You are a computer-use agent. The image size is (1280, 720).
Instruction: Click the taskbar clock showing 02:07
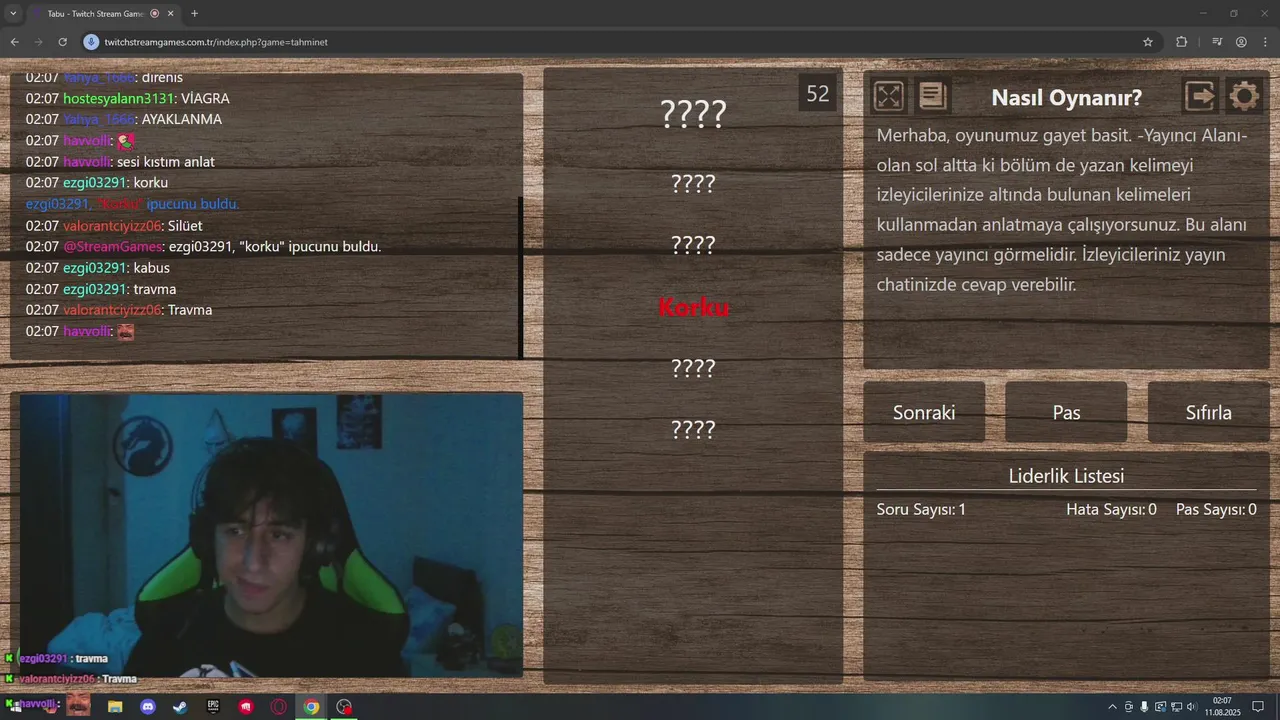pos(1221,707)
